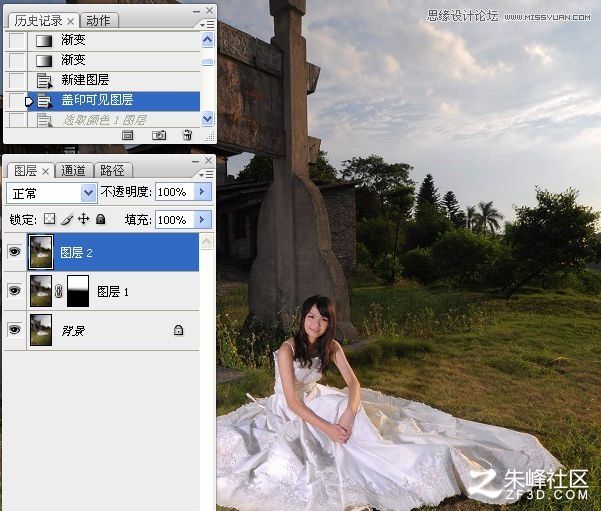Click the document icon of 盖印可见图层 state
601x511 pixels.
pos(44,101)
